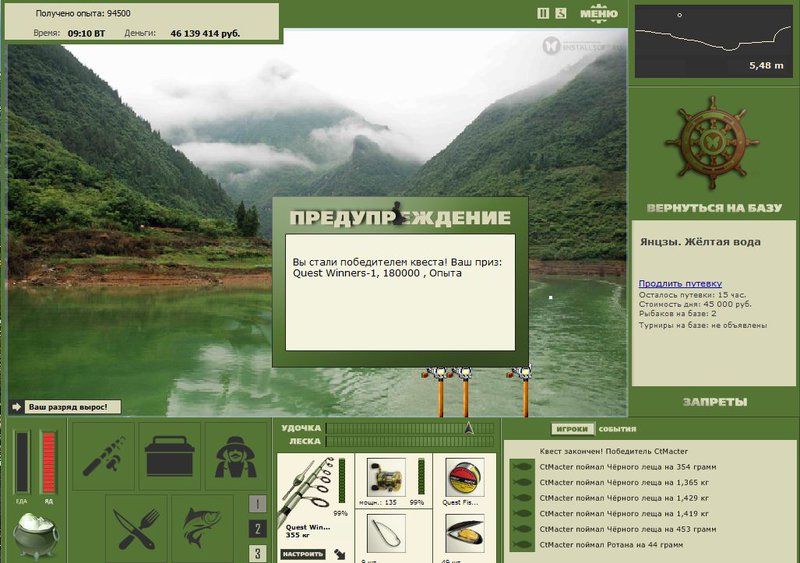
Task: Click the diagonal arrow next to НАСТРОИТЬ
Action: 340,554
